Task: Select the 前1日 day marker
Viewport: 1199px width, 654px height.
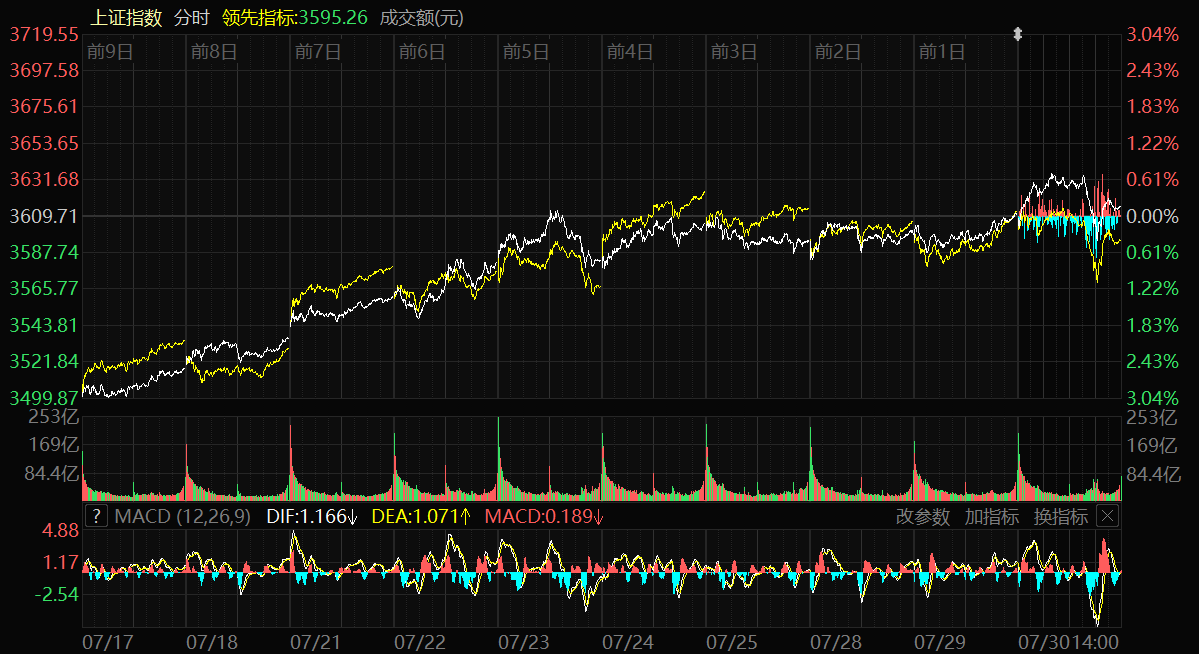Action: point(942,52)
